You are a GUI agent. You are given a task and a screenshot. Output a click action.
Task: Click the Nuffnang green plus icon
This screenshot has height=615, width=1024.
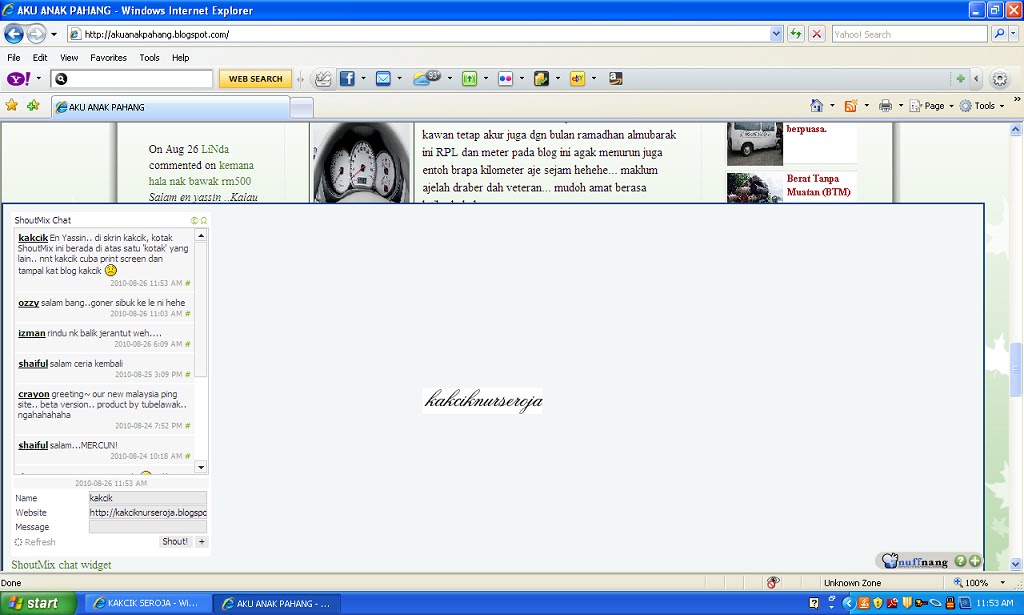(x=975, y=561)
